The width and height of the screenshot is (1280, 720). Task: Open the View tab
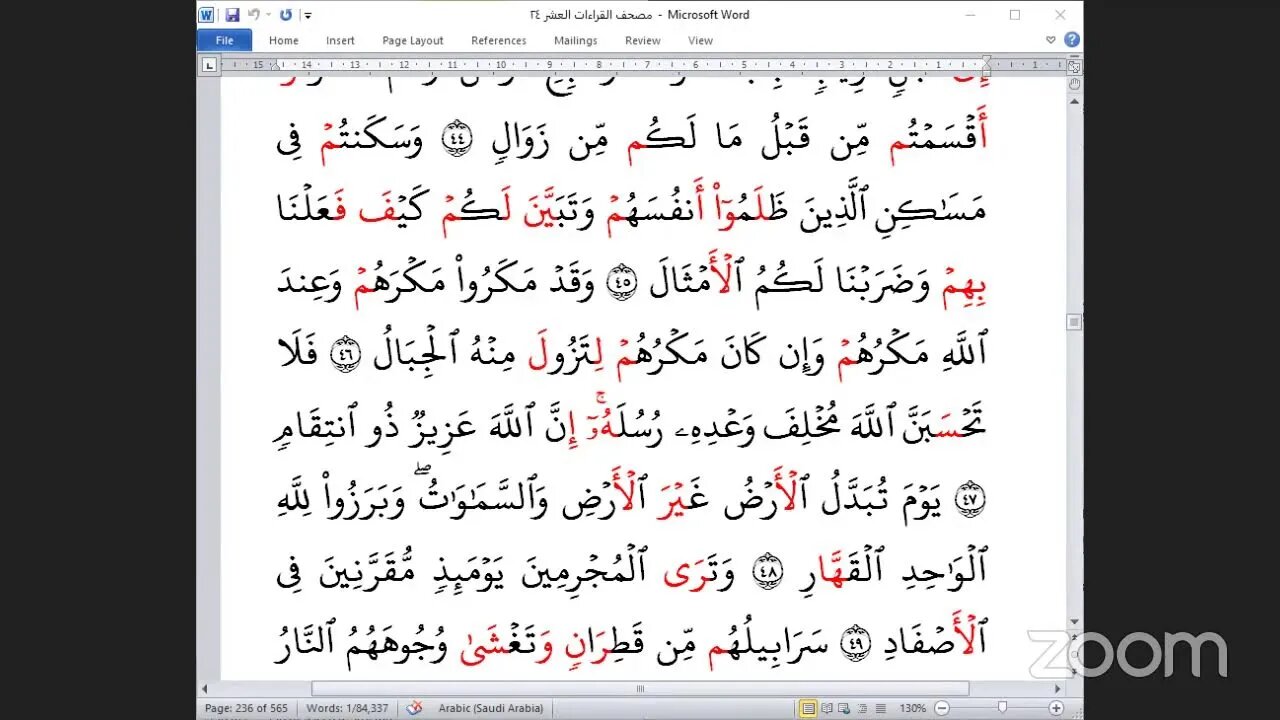pos(701,40)
